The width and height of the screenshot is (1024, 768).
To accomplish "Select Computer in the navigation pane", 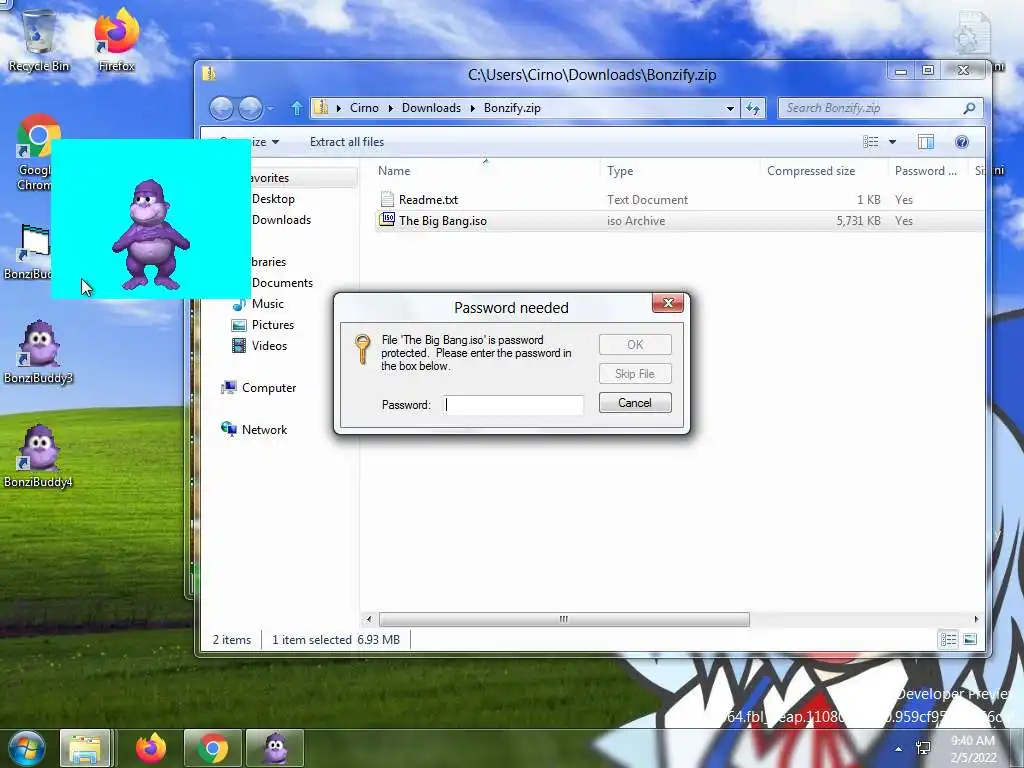I will pyautogui.click(x=269, y=388).
